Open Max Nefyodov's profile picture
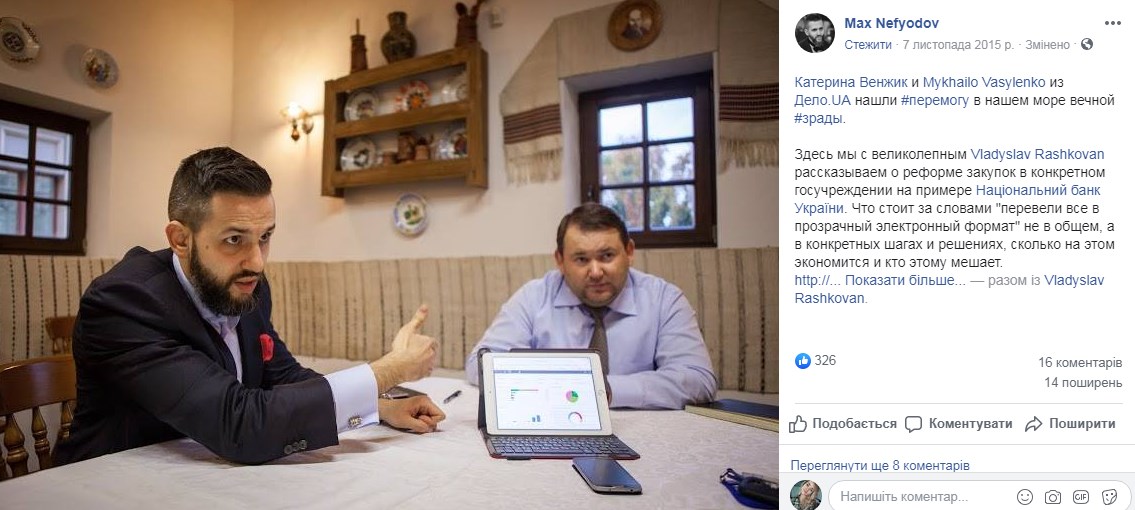The height and width of the screenshot is (510, 1135). pyautogui.click(x=815, y=33)
